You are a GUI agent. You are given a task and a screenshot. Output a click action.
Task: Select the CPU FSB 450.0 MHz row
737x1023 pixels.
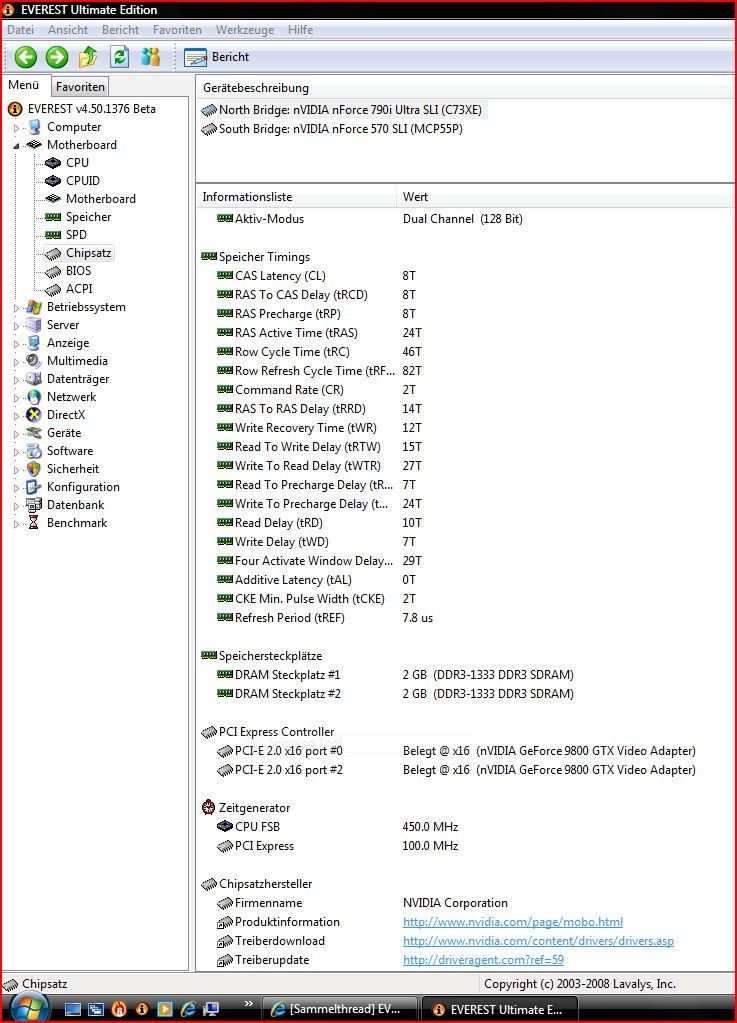(338, 827)
